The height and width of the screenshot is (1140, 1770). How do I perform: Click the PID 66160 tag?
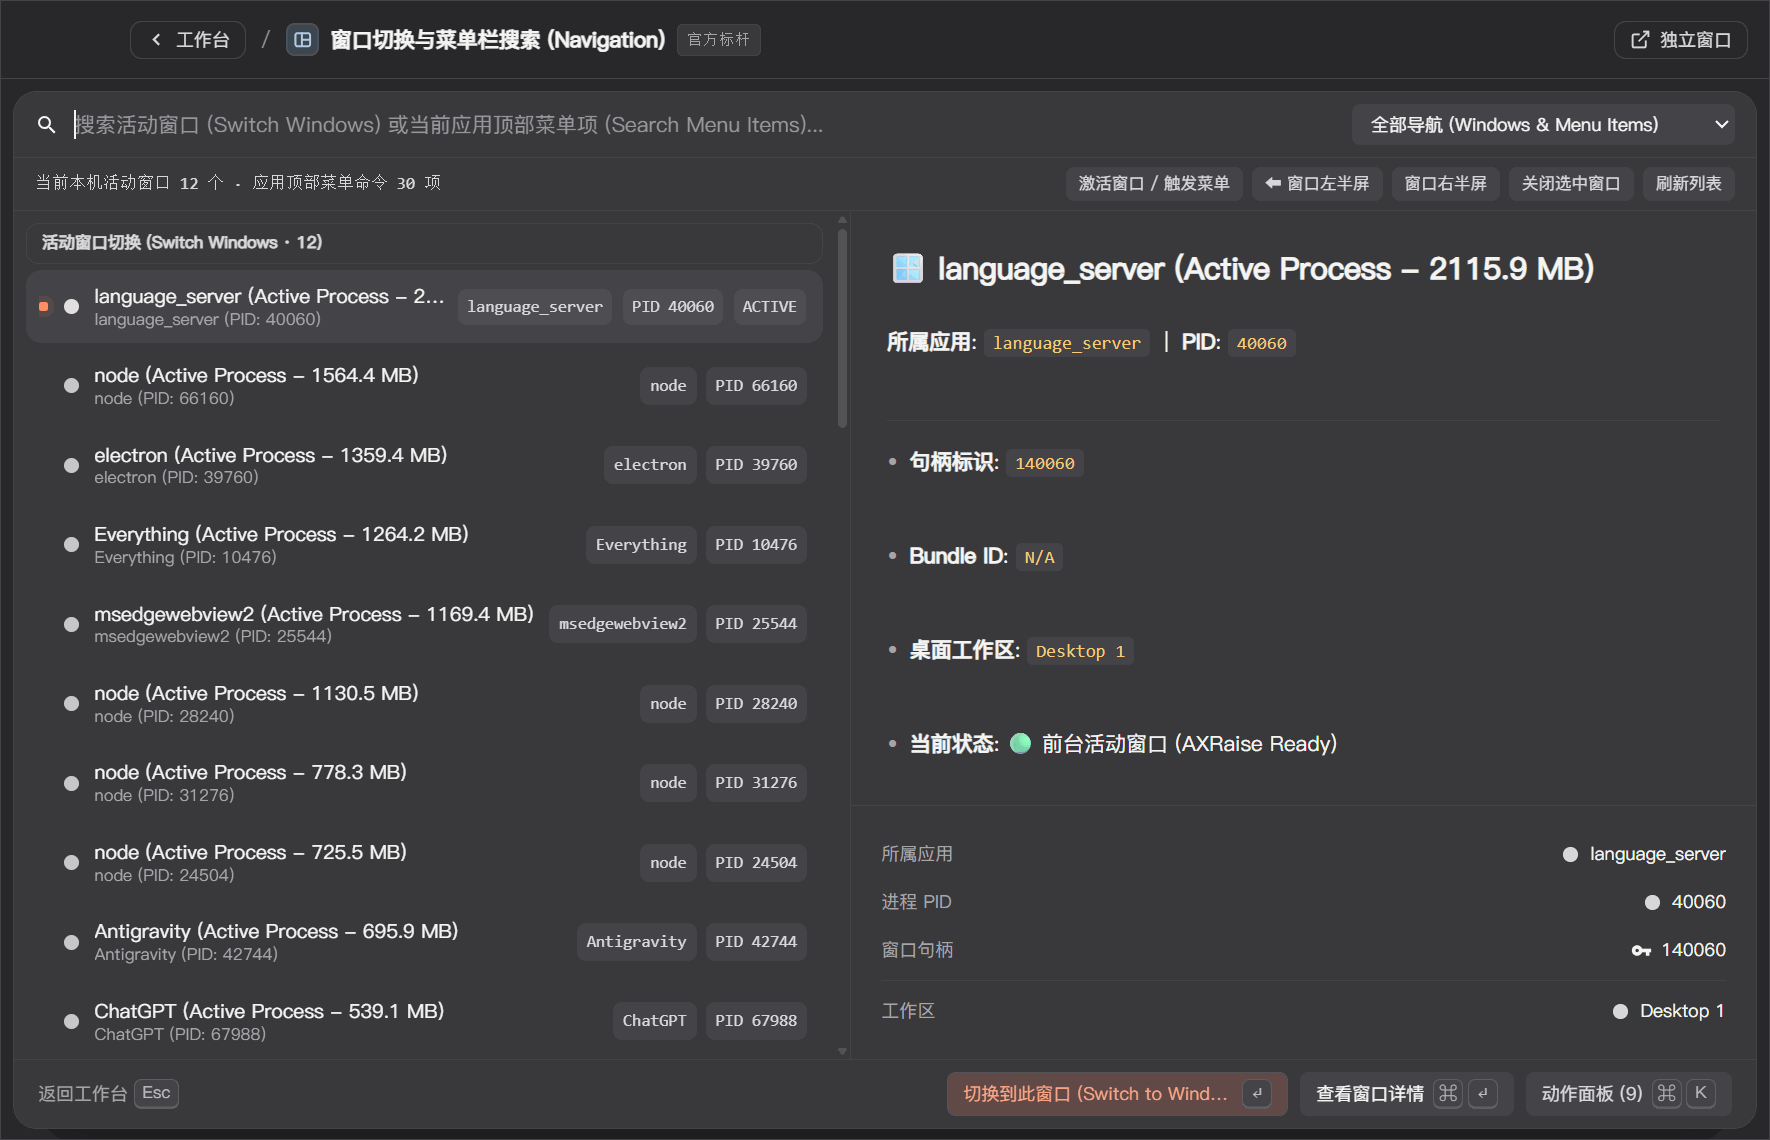pos(756,386)
